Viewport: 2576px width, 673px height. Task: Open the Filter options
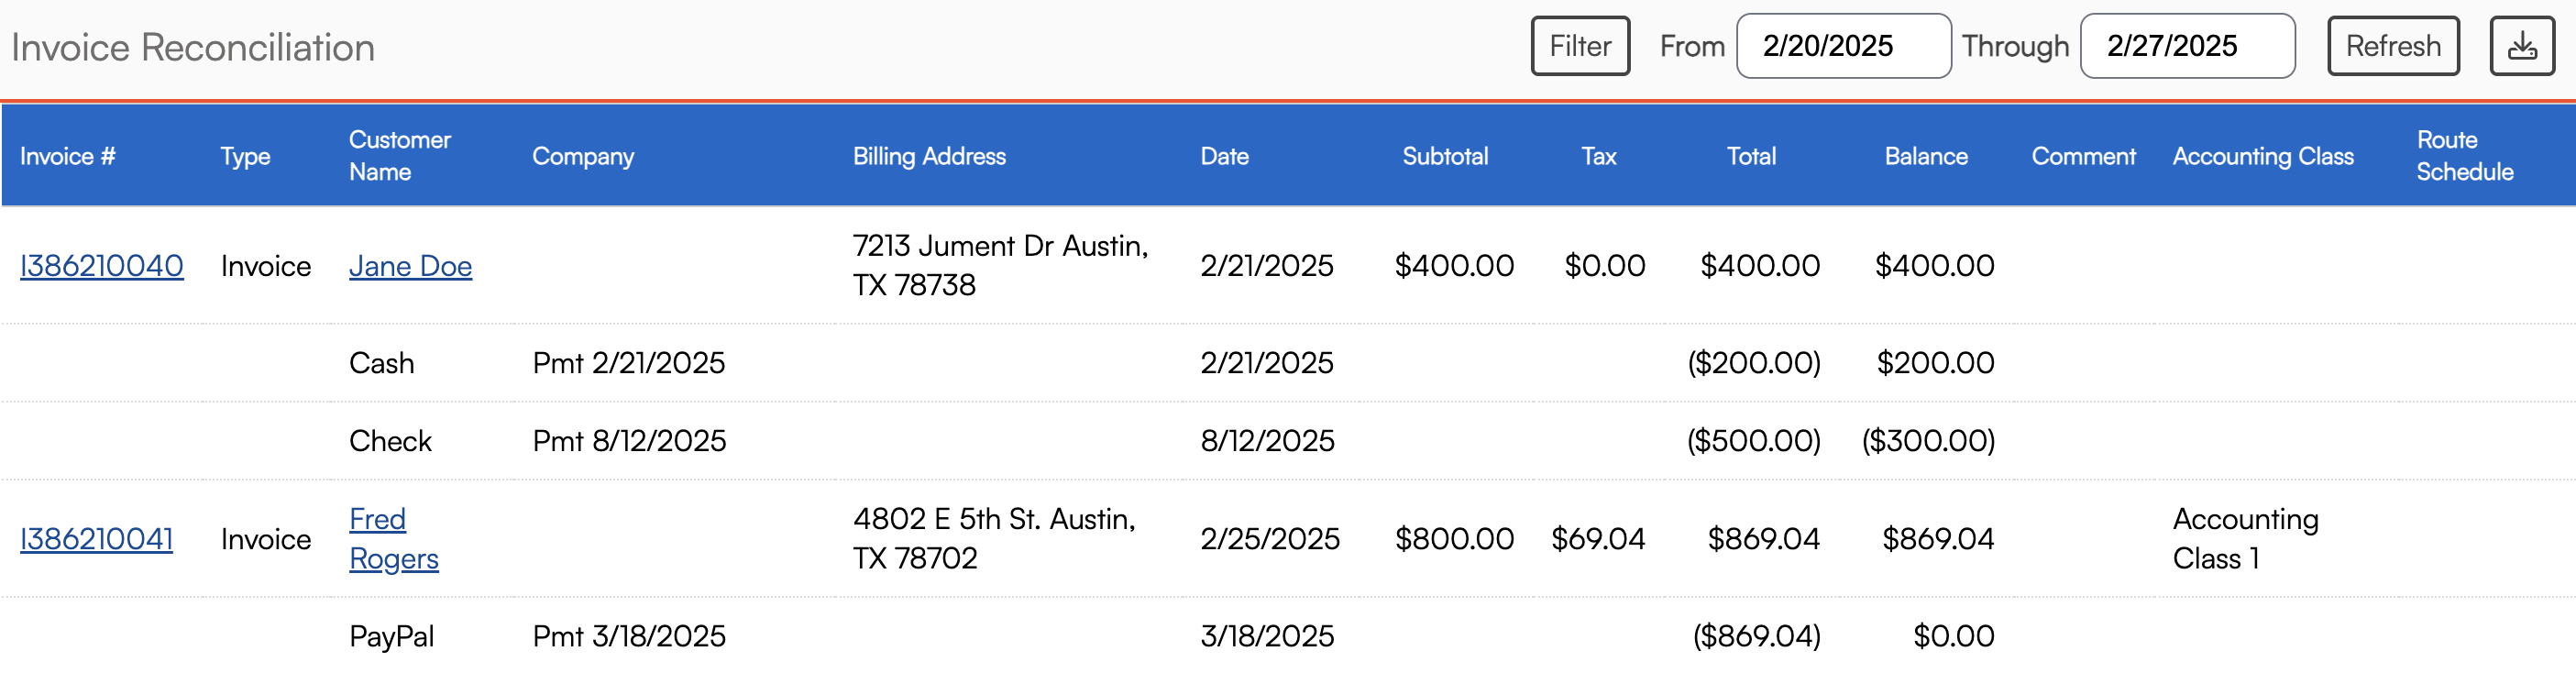(x=1579, y=46)
